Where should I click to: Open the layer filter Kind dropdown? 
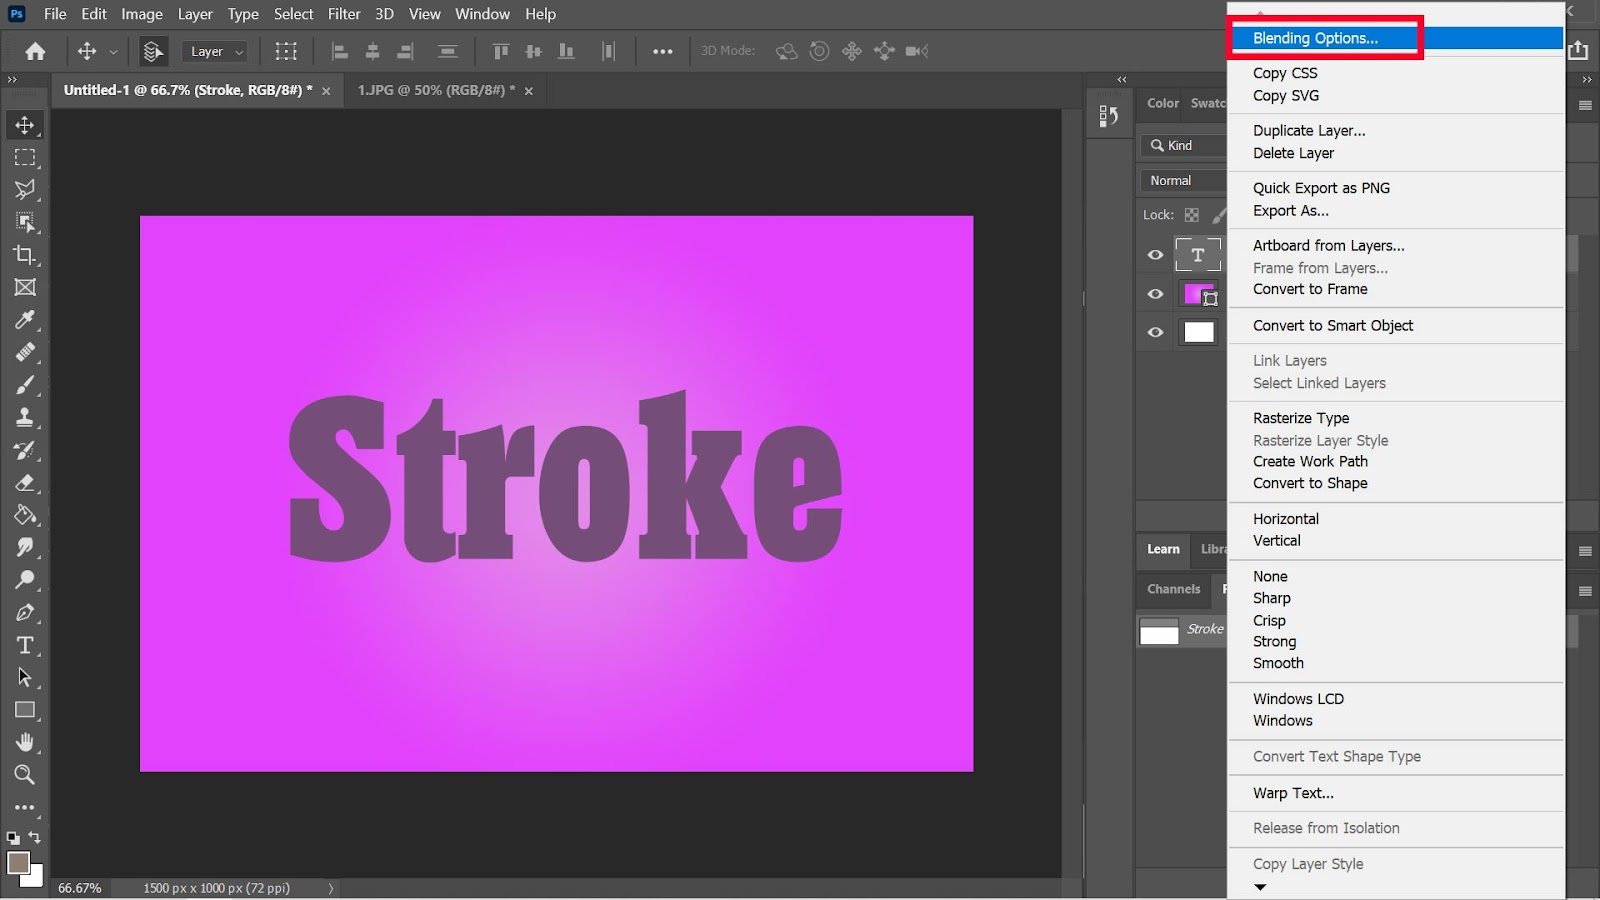(x=1184, y=145)
